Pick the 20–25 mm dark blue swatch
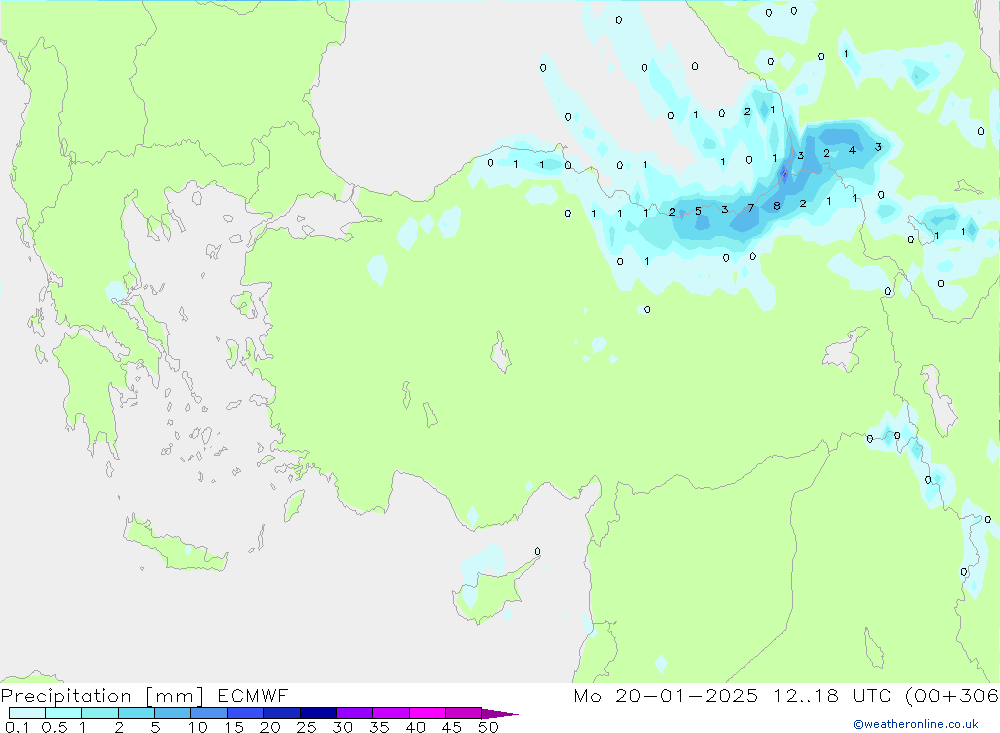This screenshot has height=733, width=1000. tap(281, 713)
